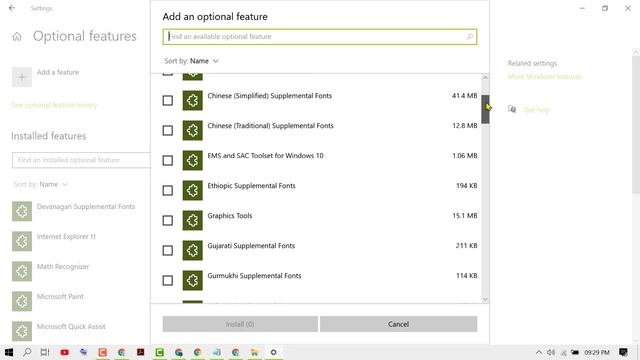The image size is (640, 360).
Task: Click the Get help link
Action: 536,109
